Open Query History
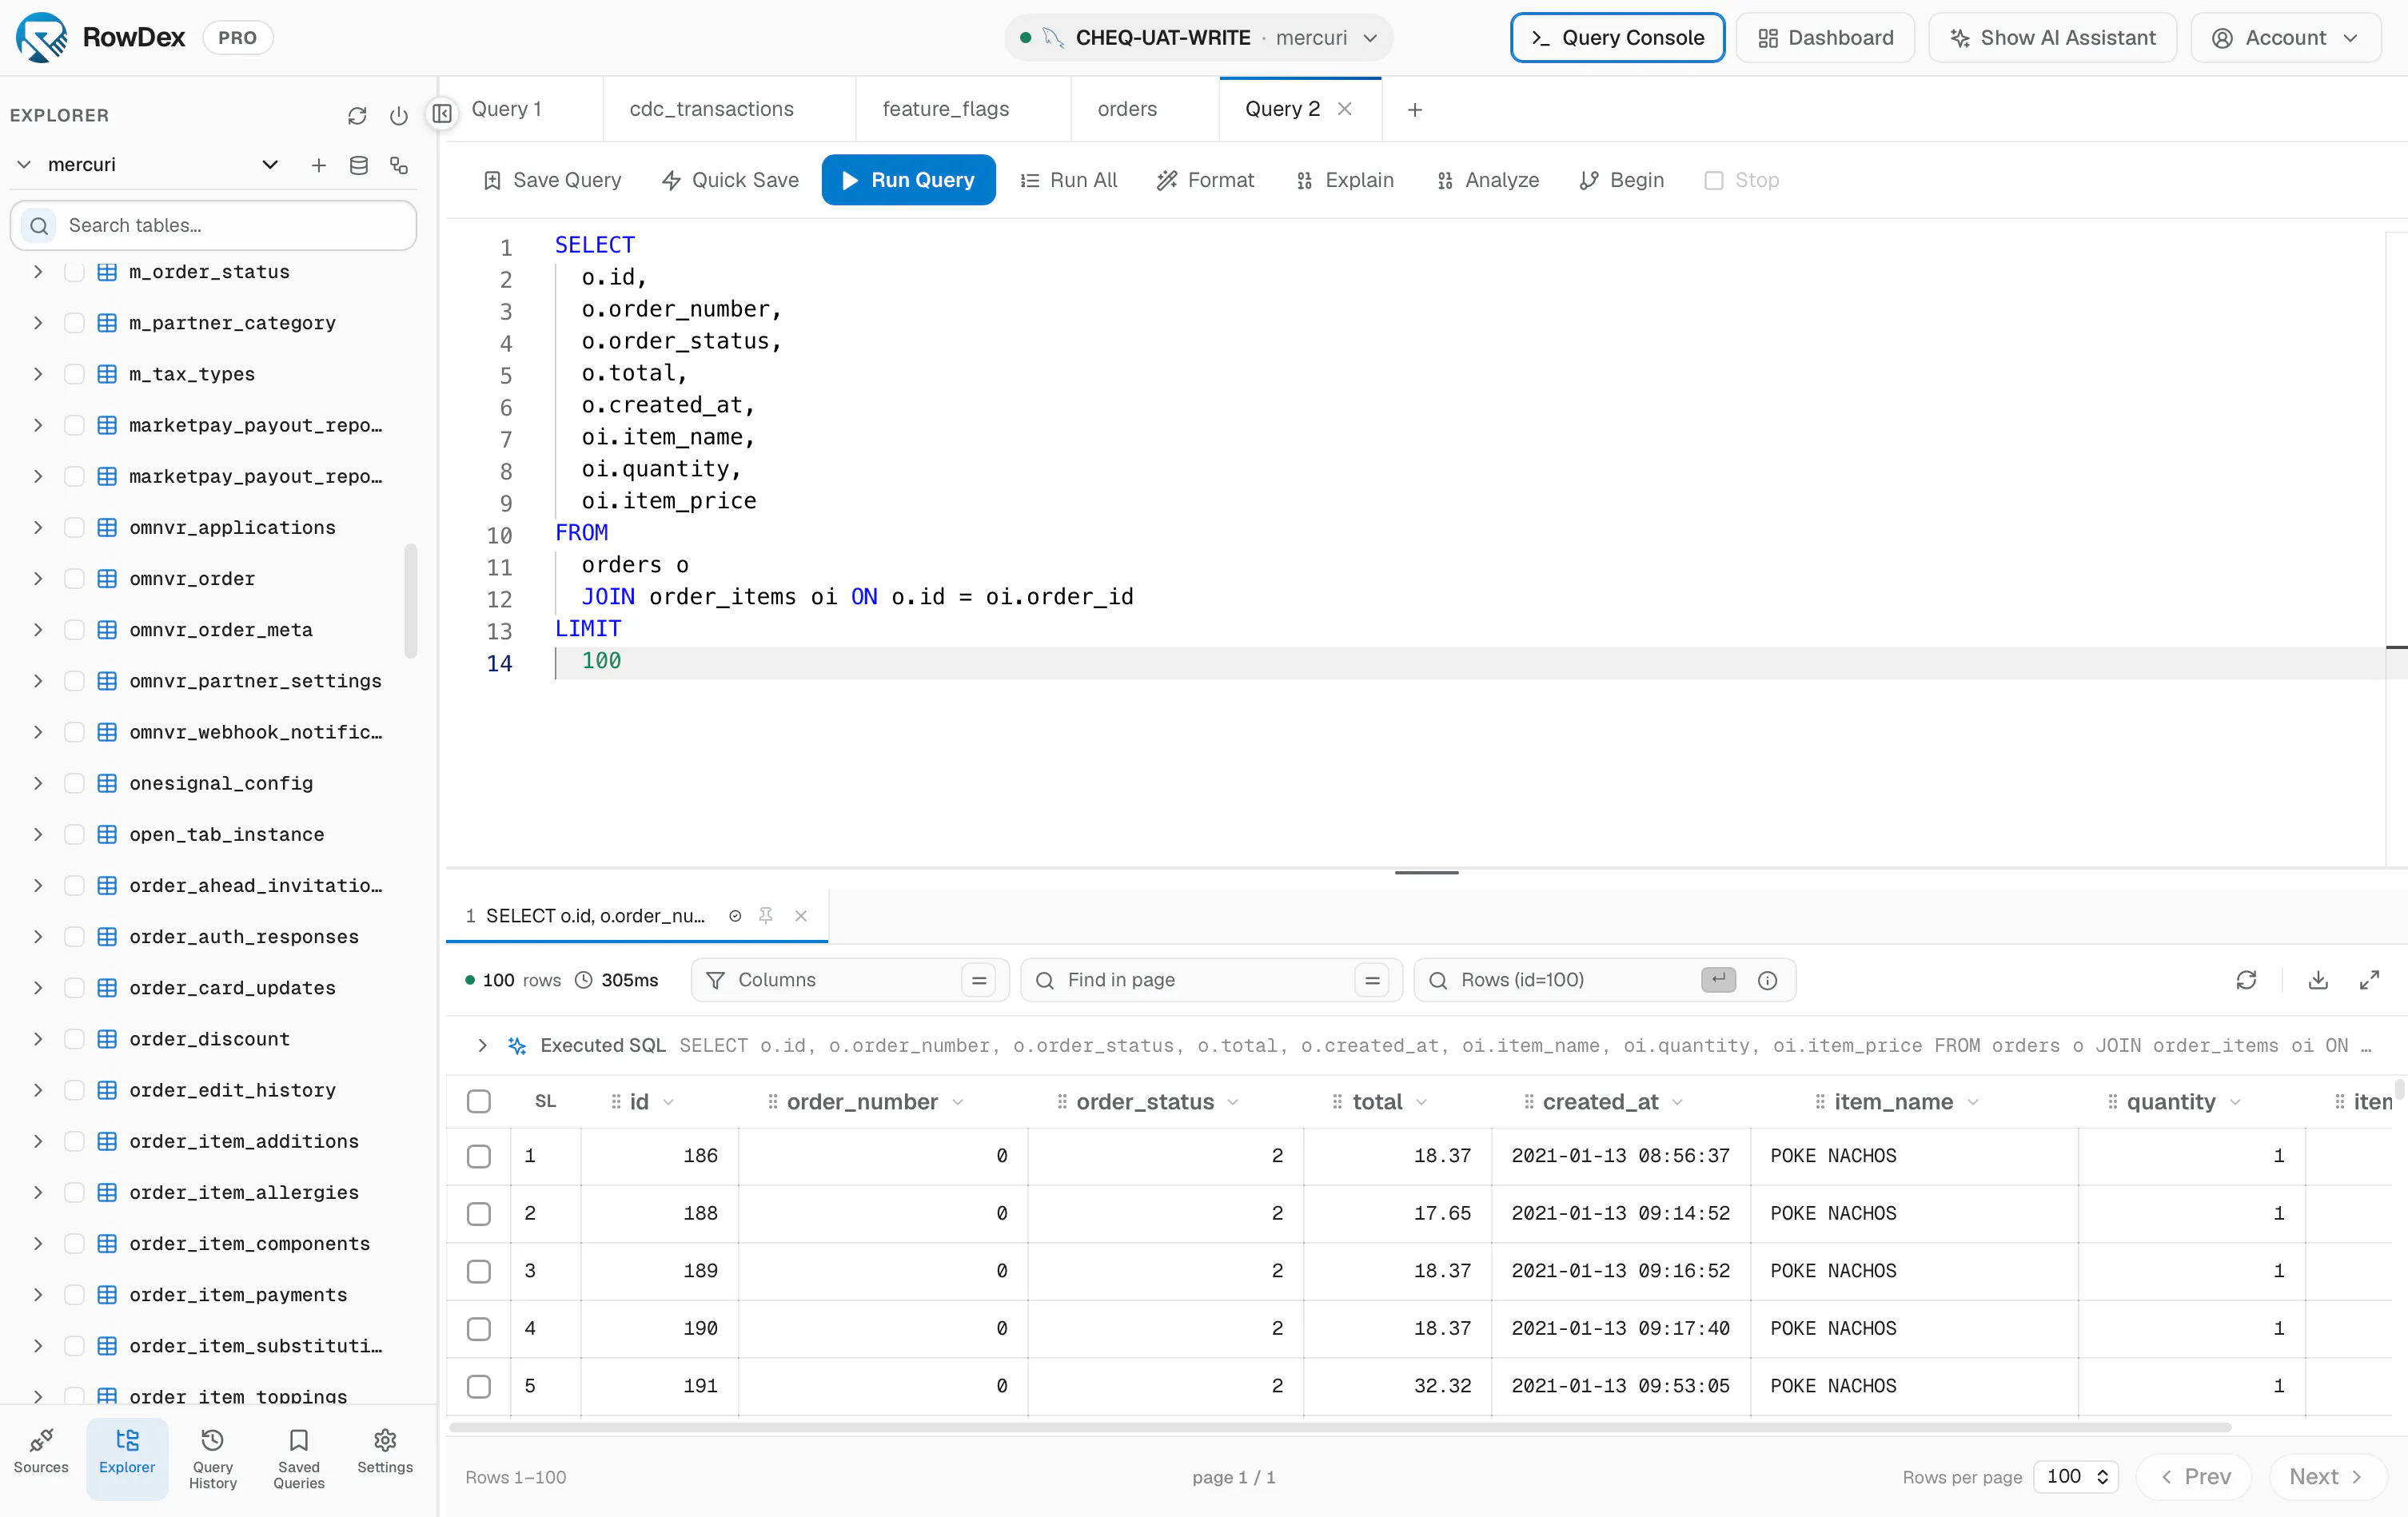The image size is (2408, 1517). coord(212,1459)
